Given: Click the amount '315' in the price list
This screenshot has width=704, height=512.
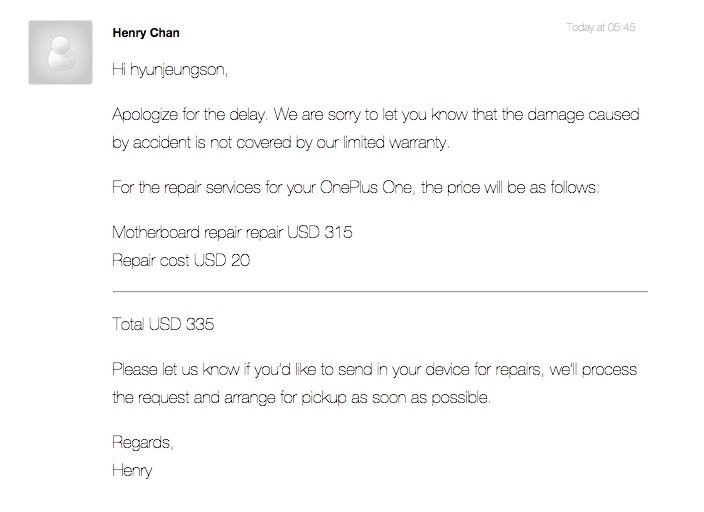Looking at the screenshot, I should pos(338,233).
